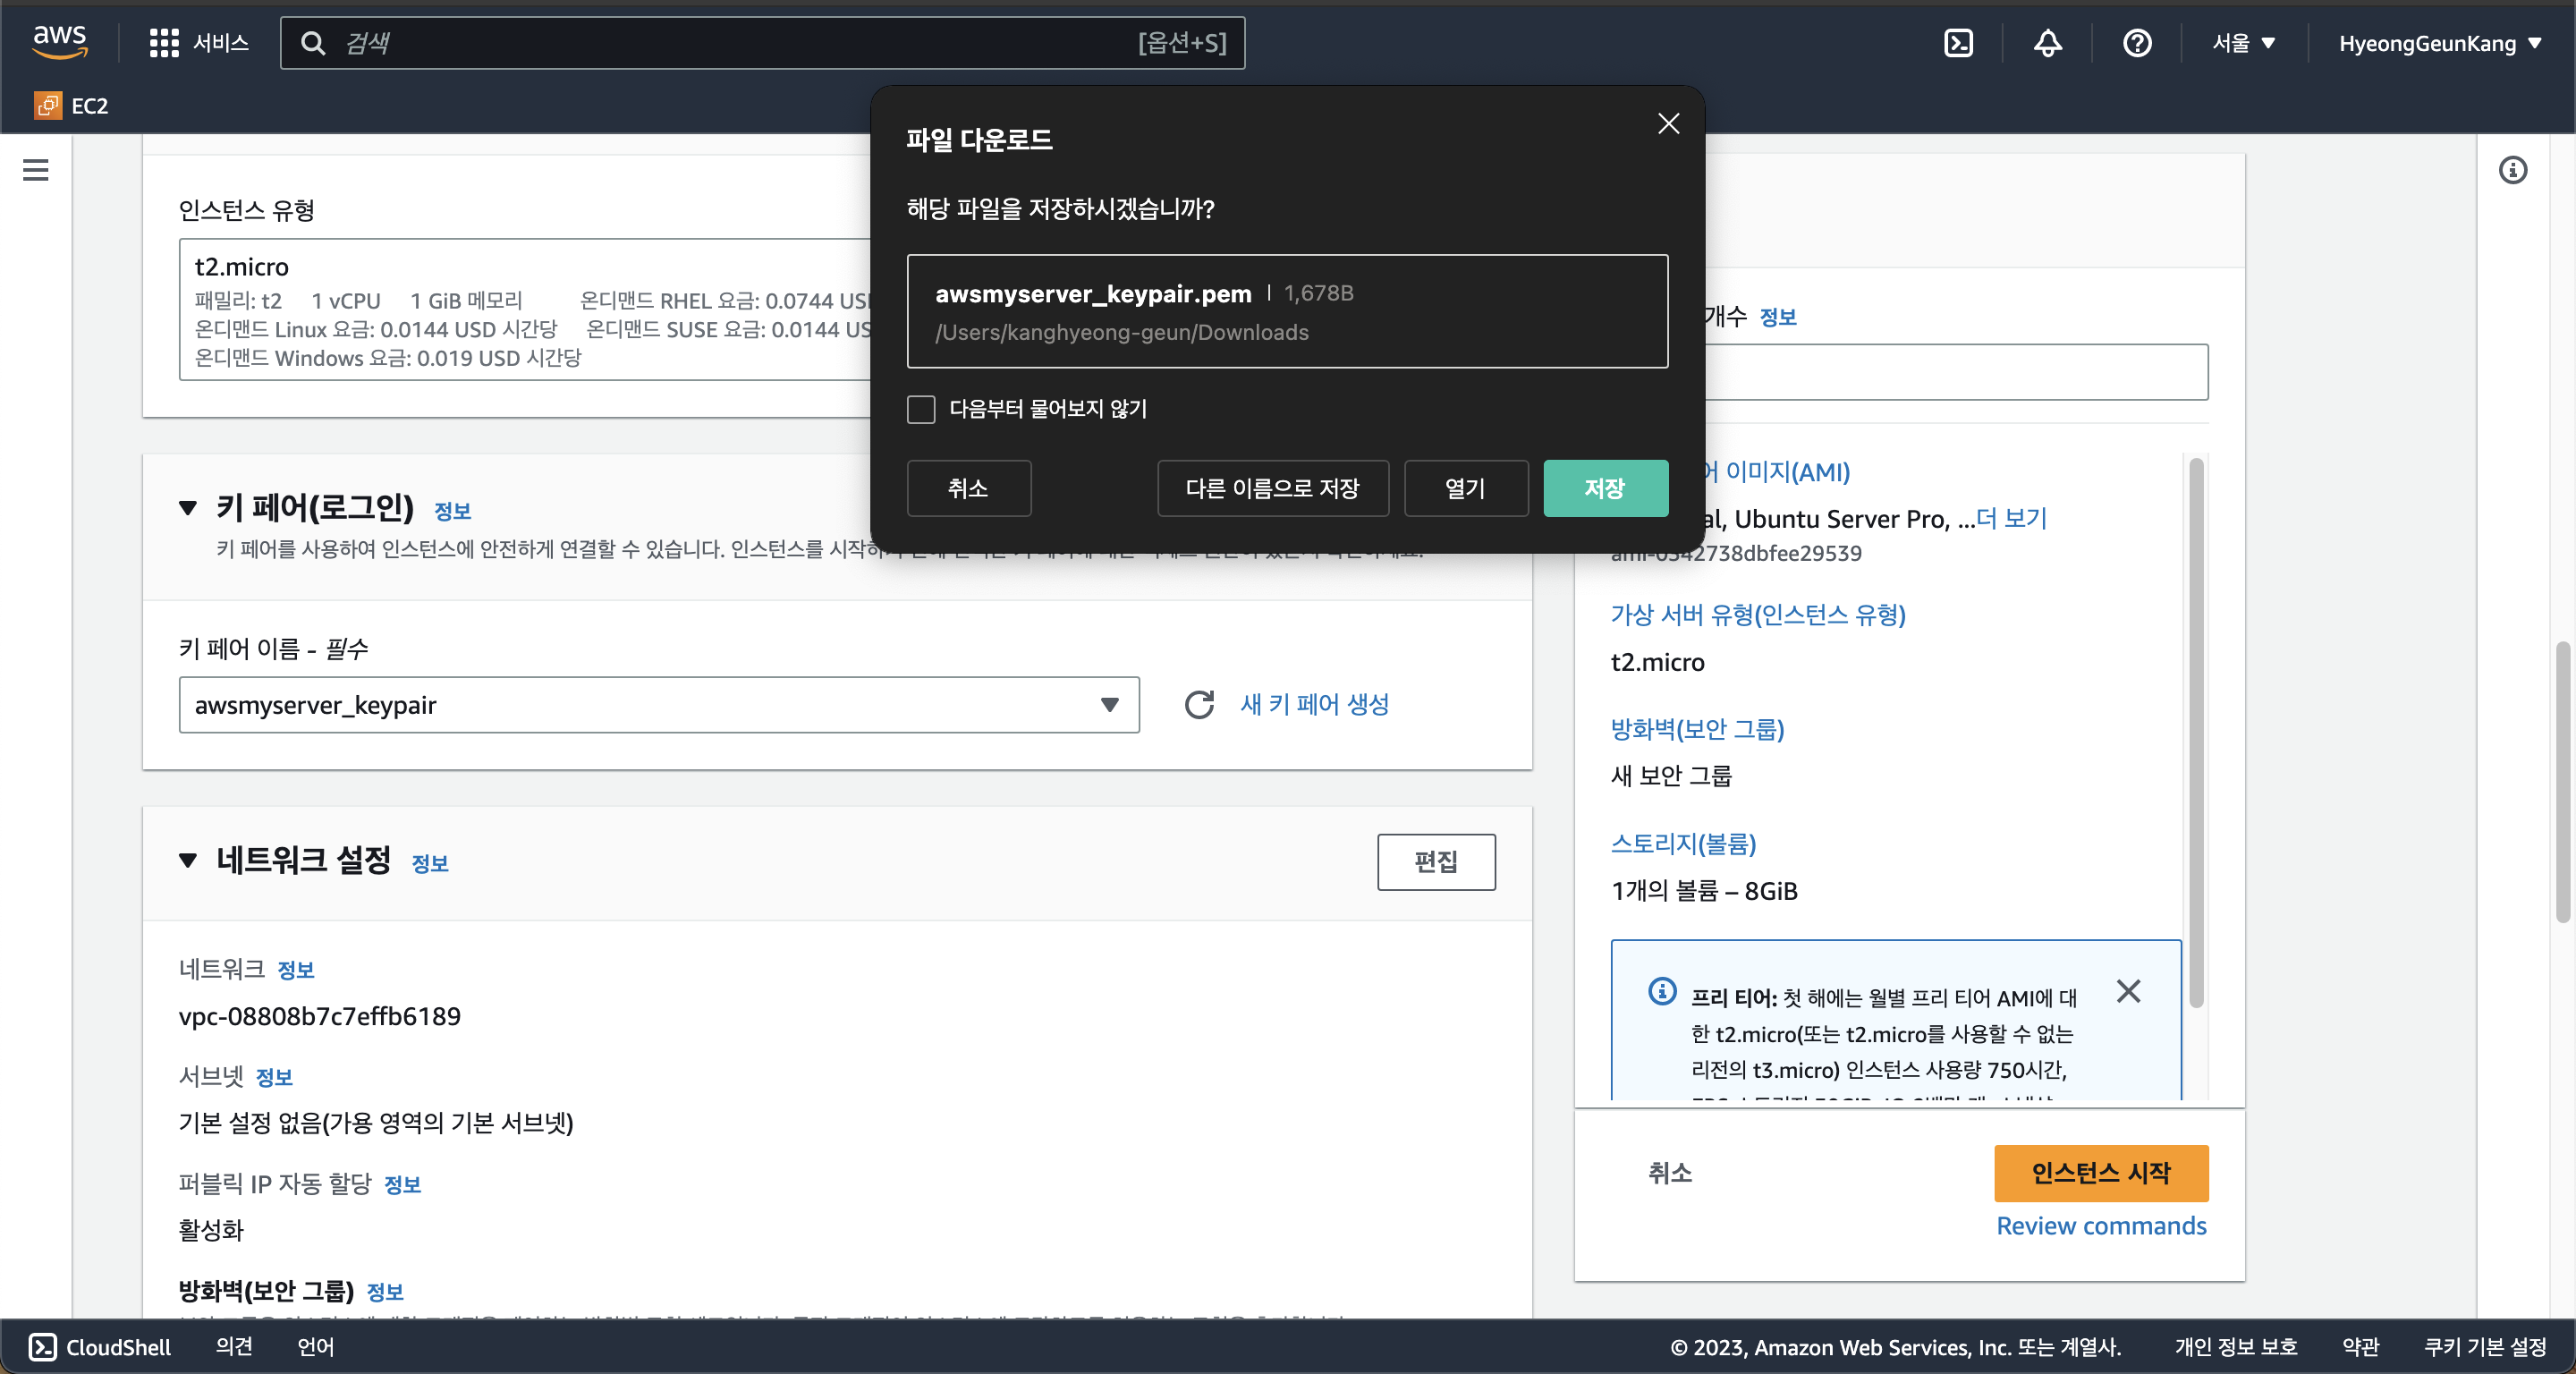
Task: Open the hamburger side navigation menu
Action: coord(36,170)
